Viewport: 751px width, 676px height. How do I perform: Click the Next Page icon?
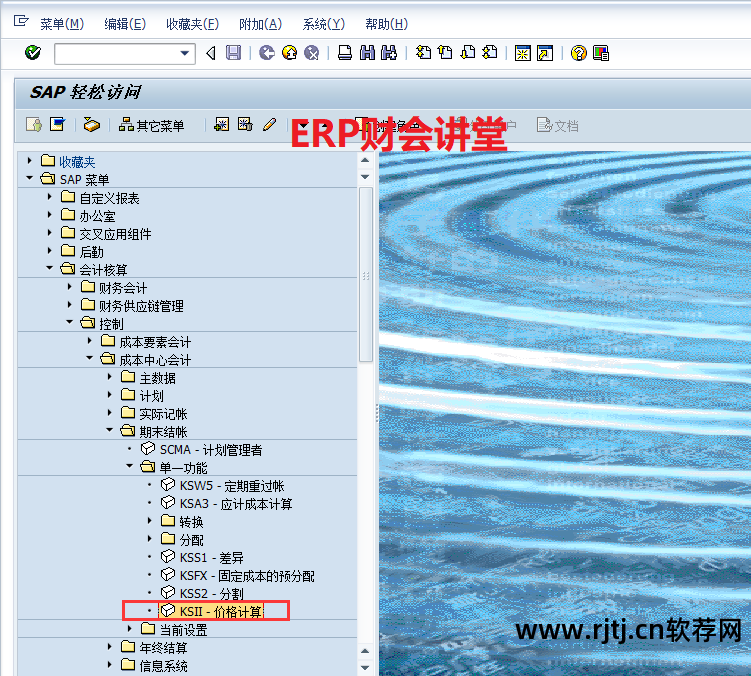(468, 53)
